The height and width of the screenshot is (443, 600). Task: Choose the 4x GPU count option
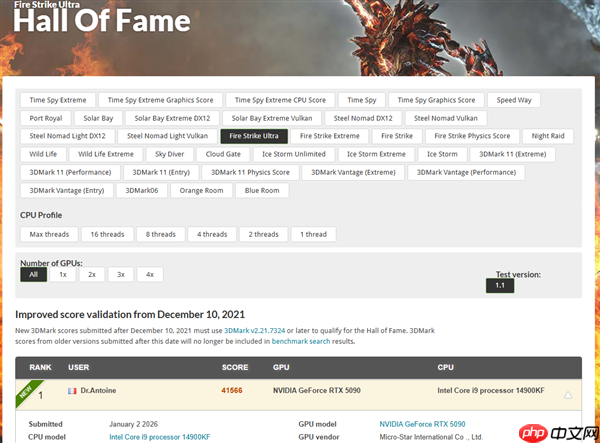point(150,274)
